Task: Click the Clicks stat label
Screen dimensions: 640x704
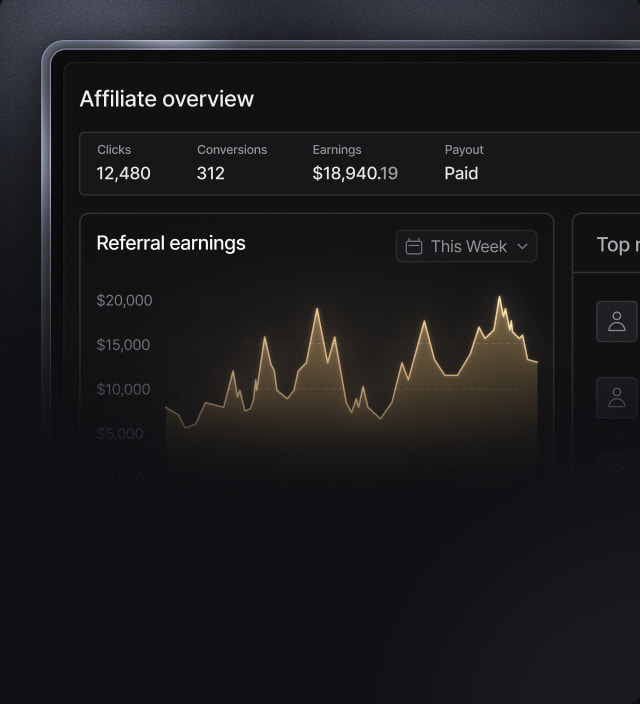Action: pyautogui.click(x=114, y=149)
